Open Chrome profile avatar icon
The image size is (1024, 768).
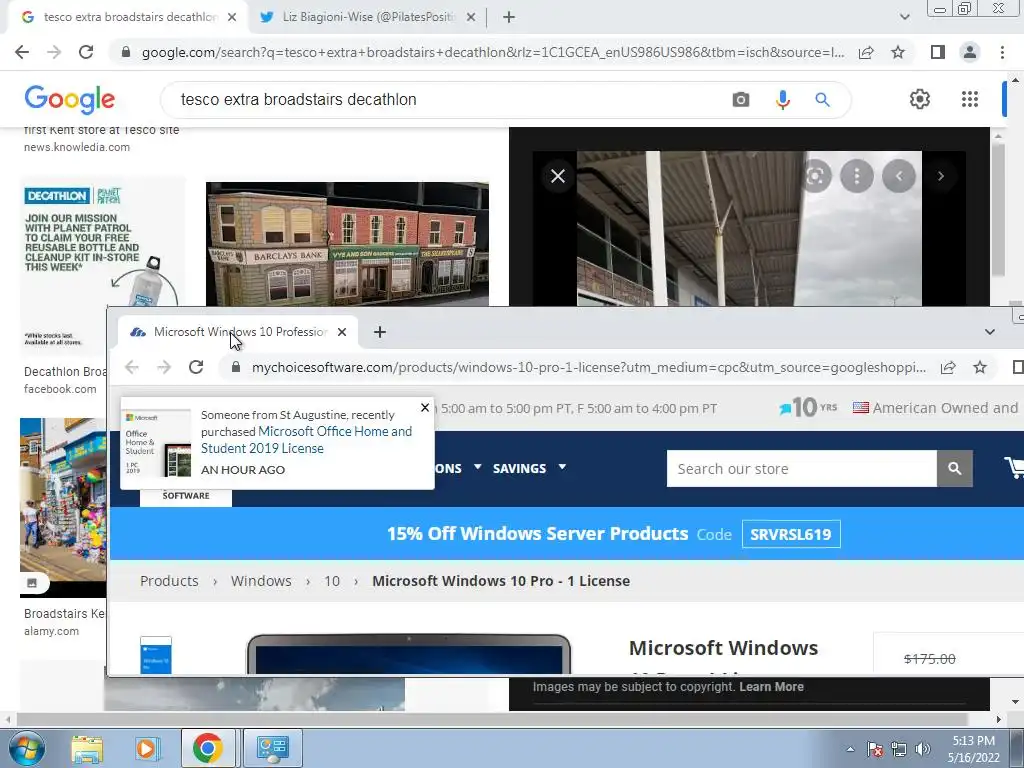tap(970, 52)
